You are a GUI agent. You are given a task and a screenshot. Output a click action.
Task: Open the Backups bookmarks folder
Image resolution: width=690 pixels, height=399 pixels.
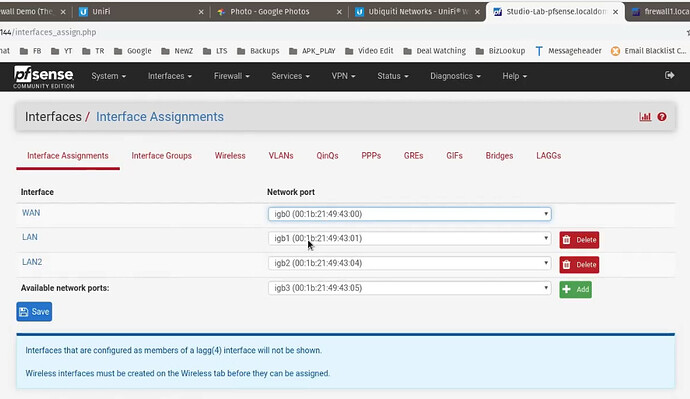pos(258,51)
